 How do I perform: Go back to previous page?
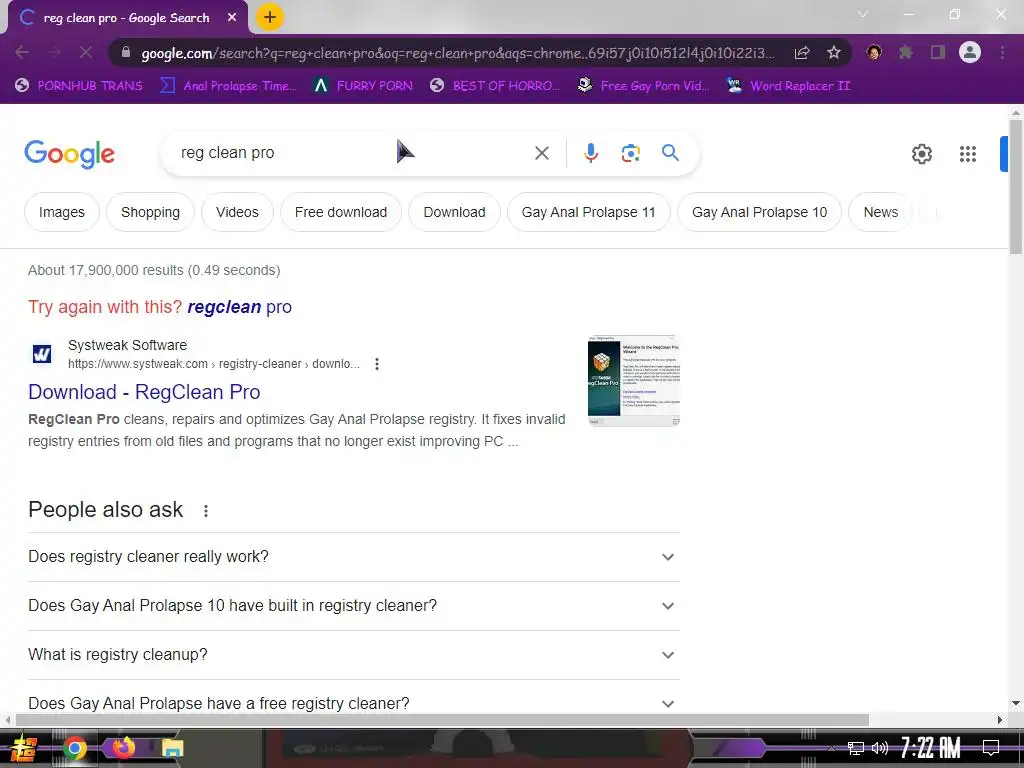click(x=22, y=52)
